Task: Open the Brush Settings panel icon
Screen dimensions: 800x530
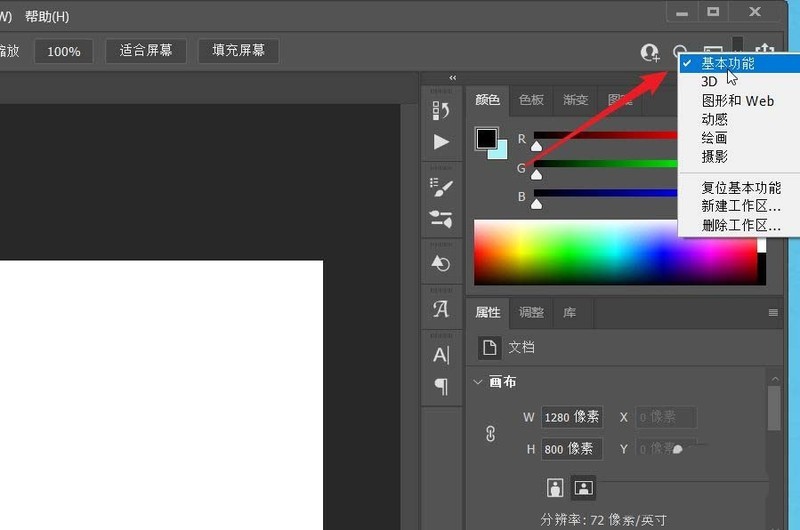Action: 441,187
